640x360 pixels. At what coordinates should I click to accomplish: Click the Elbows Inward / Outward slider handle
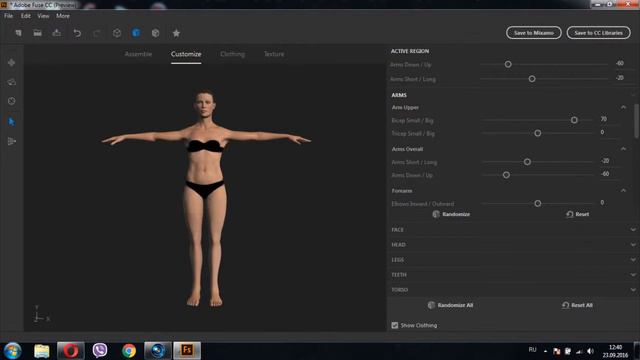(538, 203)
